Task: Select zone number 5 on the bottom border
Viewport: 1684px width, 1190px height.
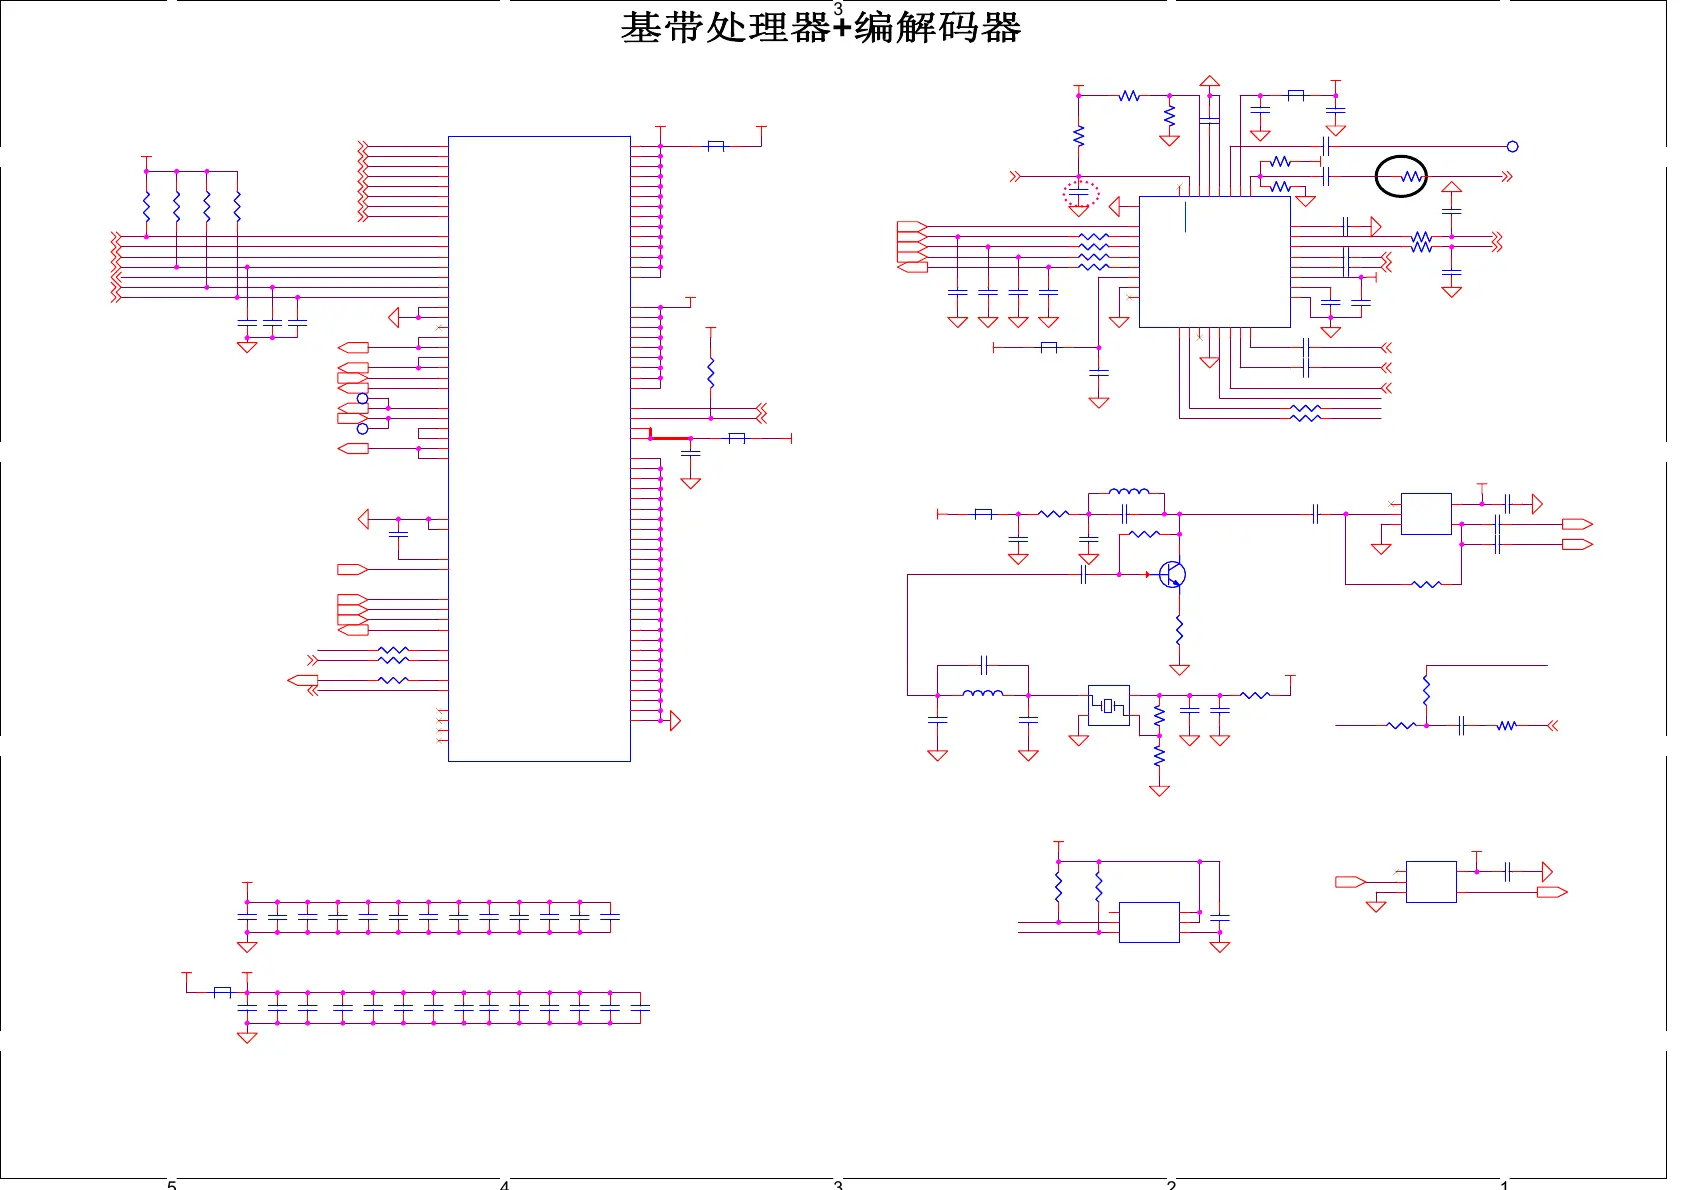Action: click(171, 1185)
